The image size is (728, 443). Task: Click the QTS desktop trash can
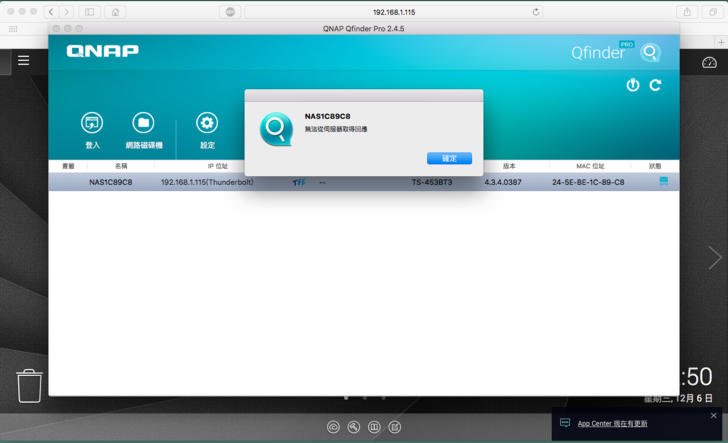pos(29,386)
